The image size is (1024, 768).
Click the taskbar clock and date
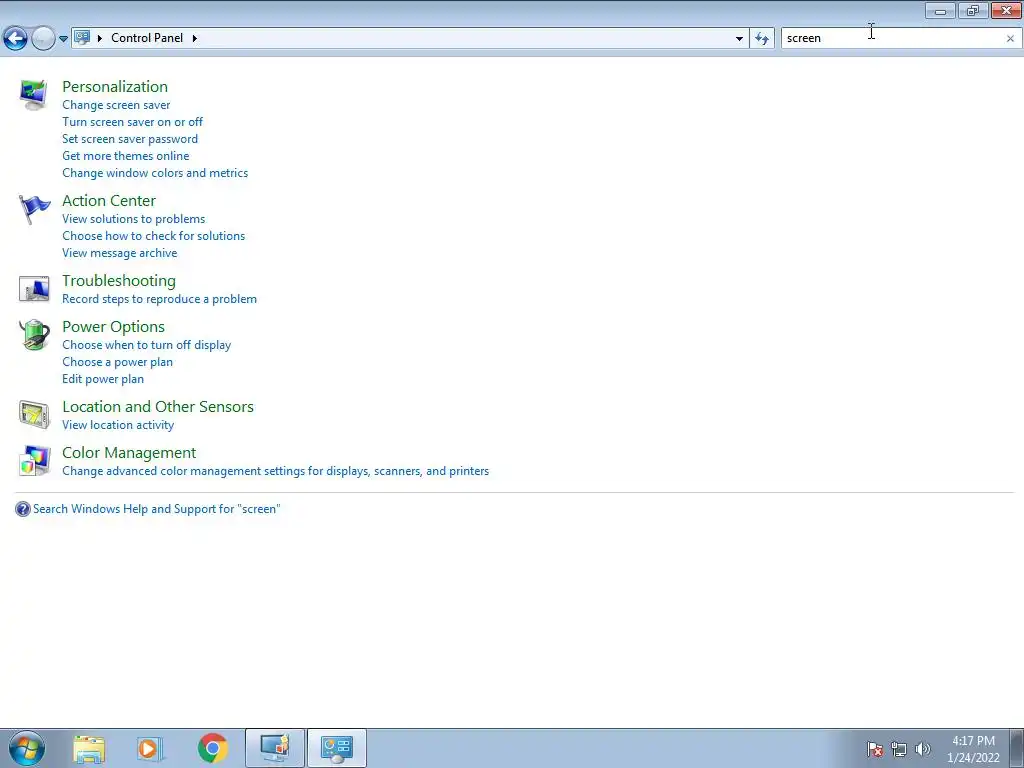tap(973, 749)
